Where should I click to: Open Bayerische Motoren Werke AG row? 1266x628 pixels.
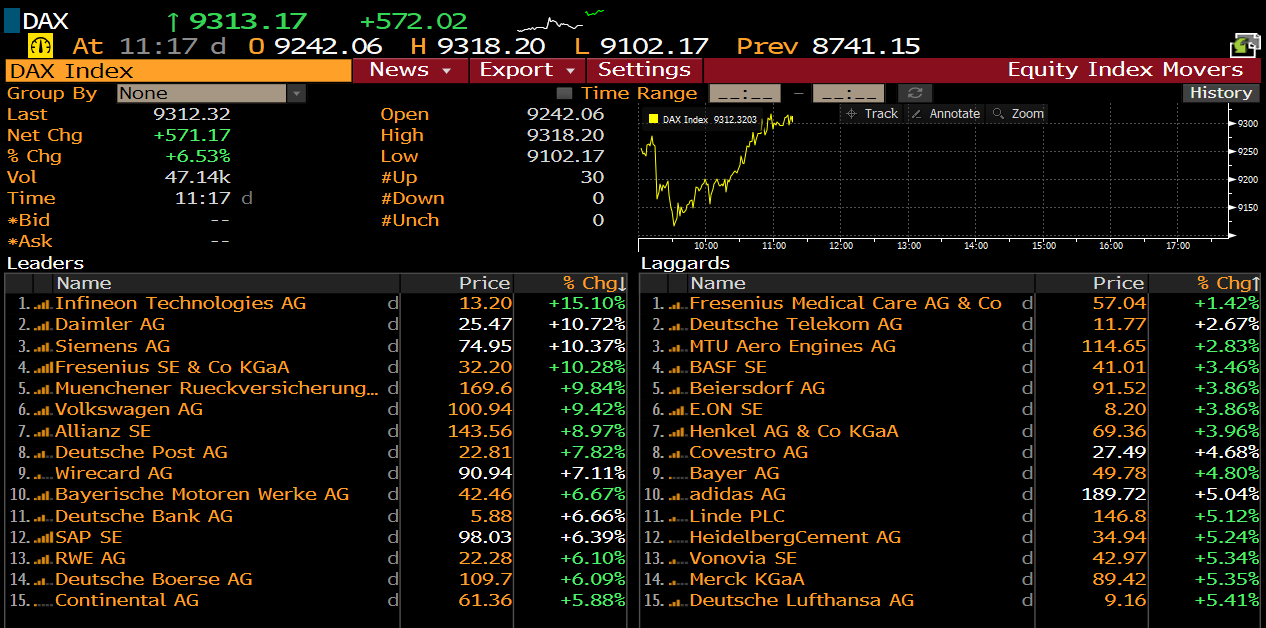tap(316, 495)
